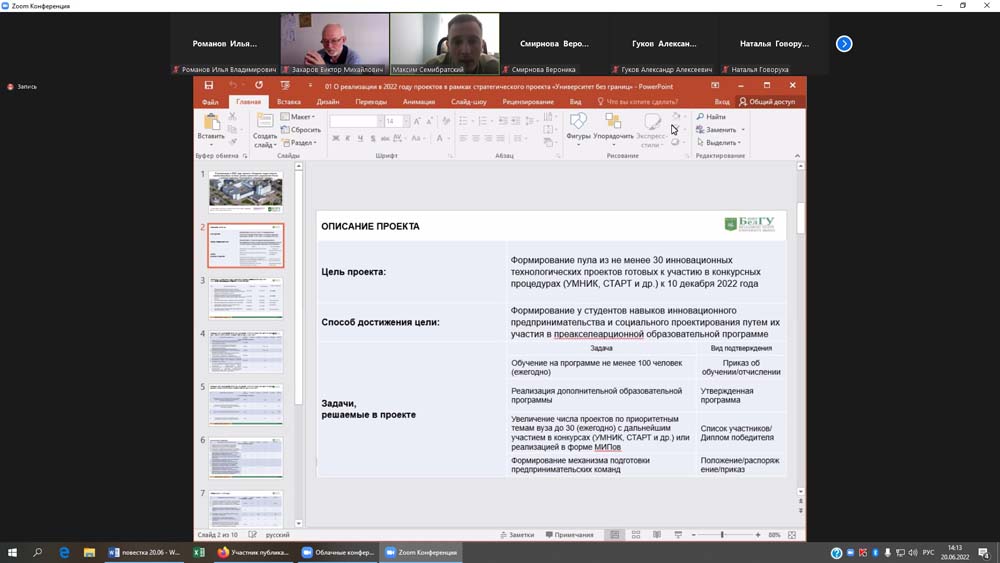Switch to the Animation (Анимация) tab
This screenshot has width=1000, height=563.
pyautogui.click(x=419, y=102)
